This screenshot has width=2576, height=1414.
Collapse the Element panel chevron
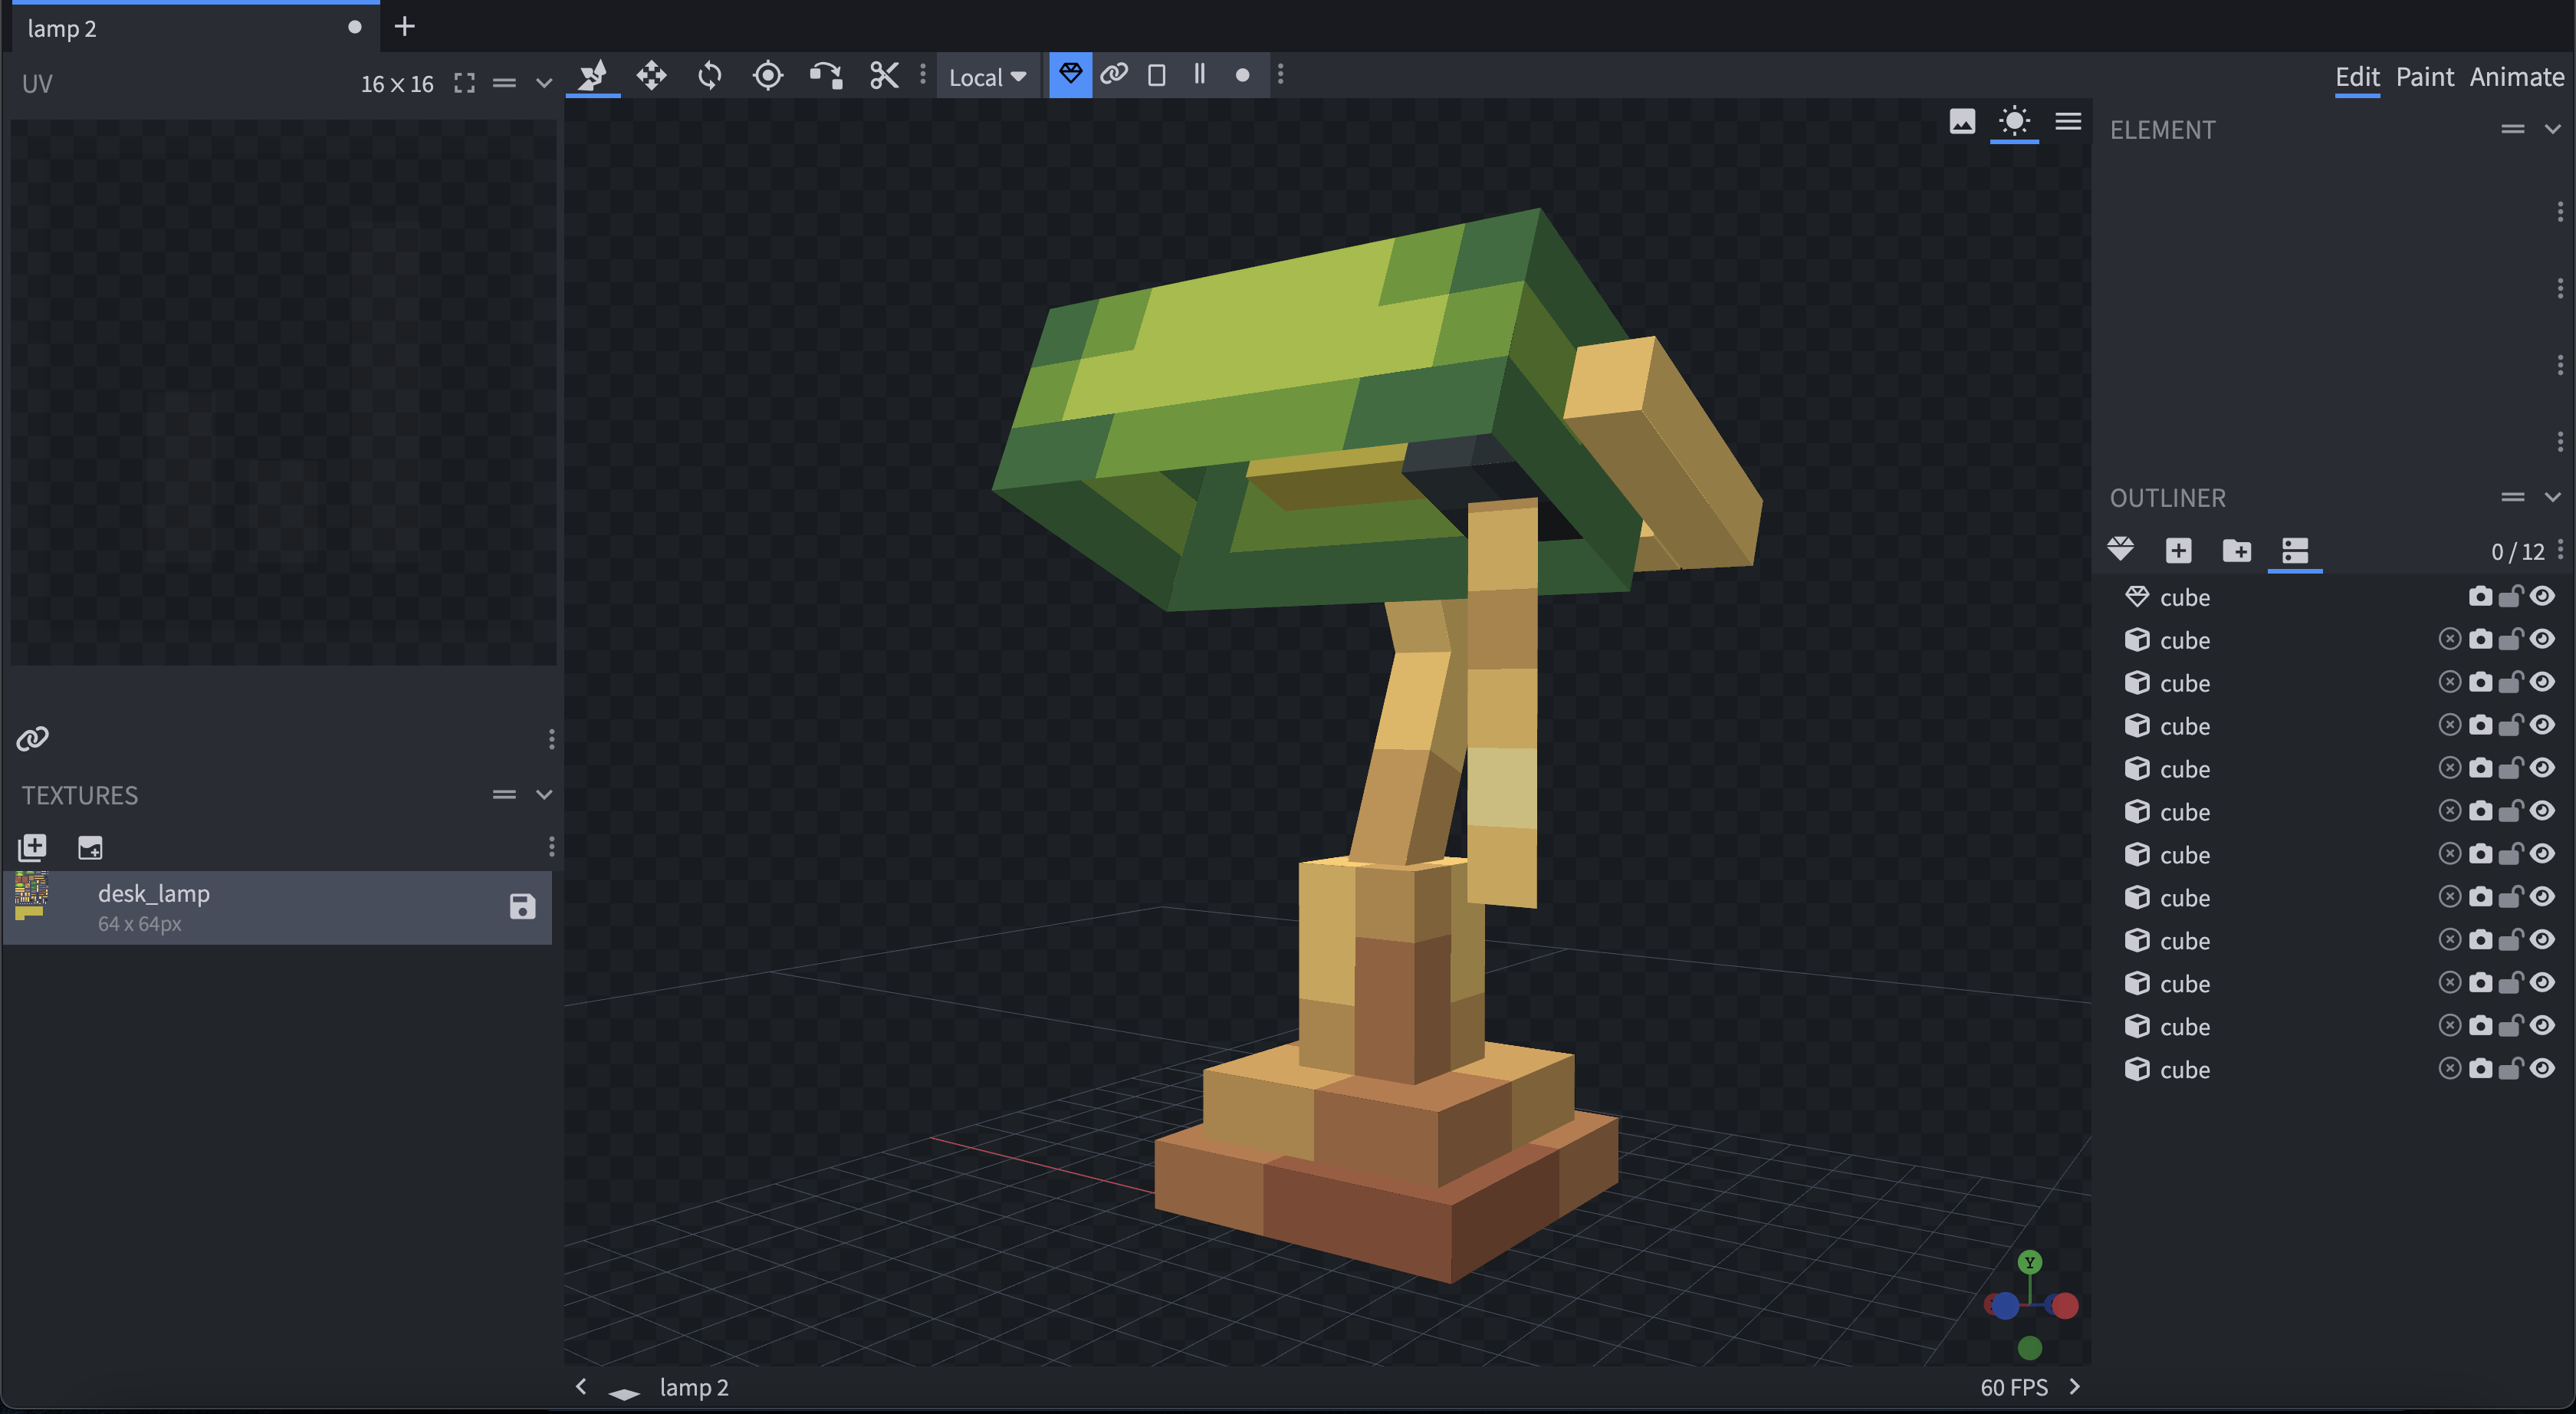point(2553,129)
